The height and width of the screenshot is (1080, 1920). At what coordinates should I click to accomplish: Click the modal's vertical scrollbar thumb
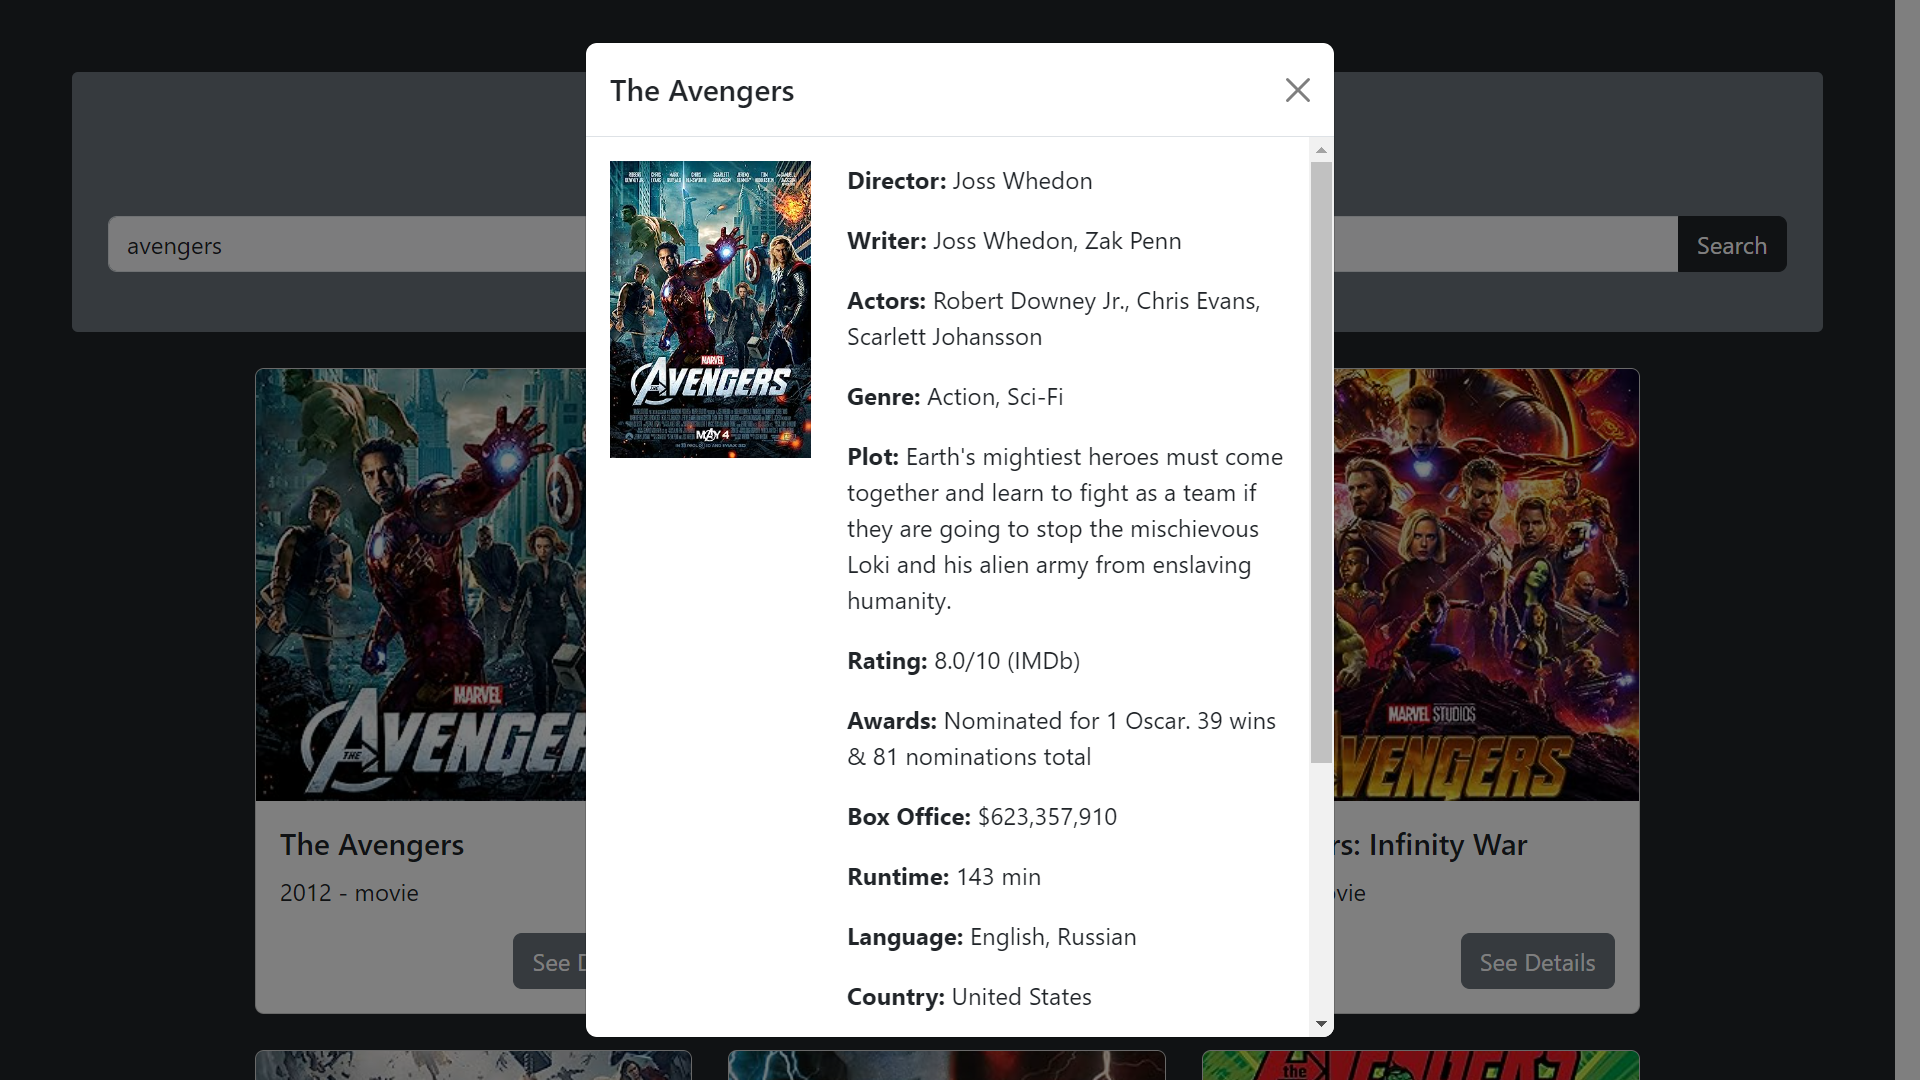click(x=1321, y=462)
